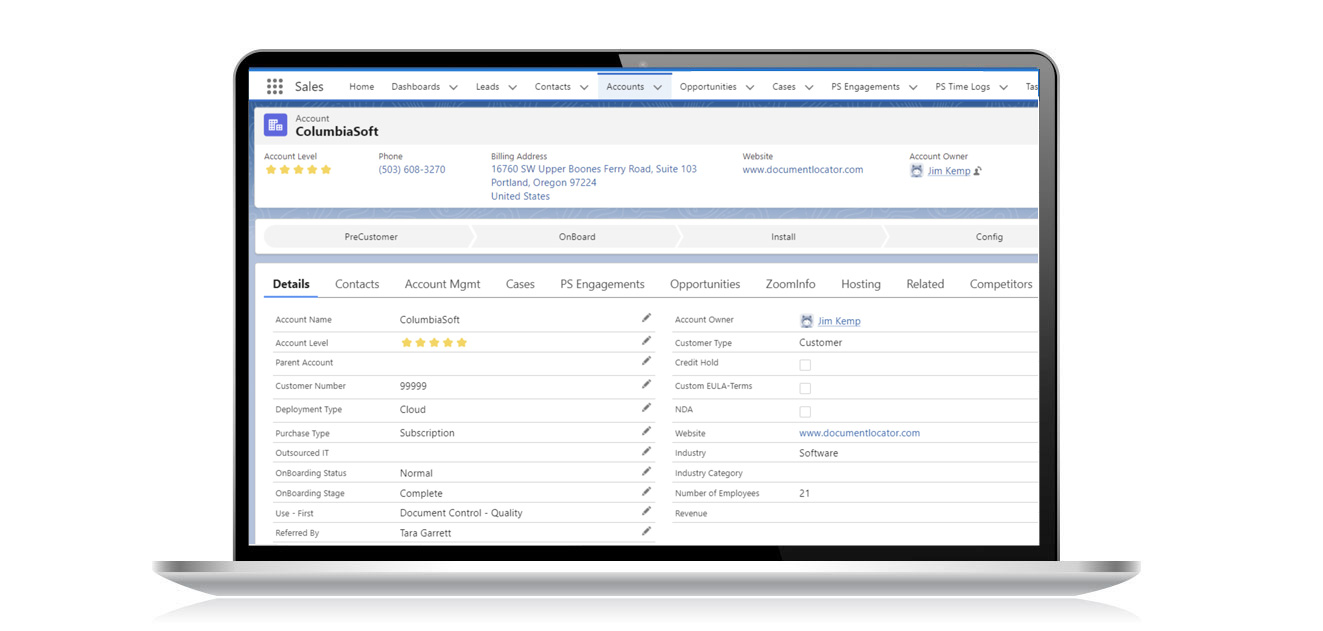Edit OnBoarding Status pencil icon

646,471
